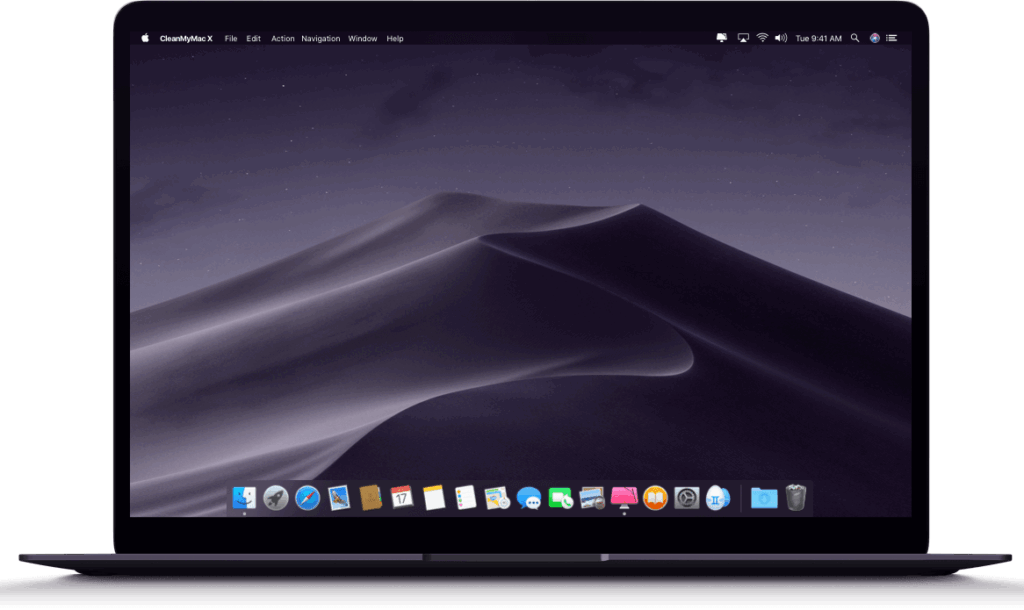Open FaceTime from the Dock
1024x610 pixels.
(560, 497)
